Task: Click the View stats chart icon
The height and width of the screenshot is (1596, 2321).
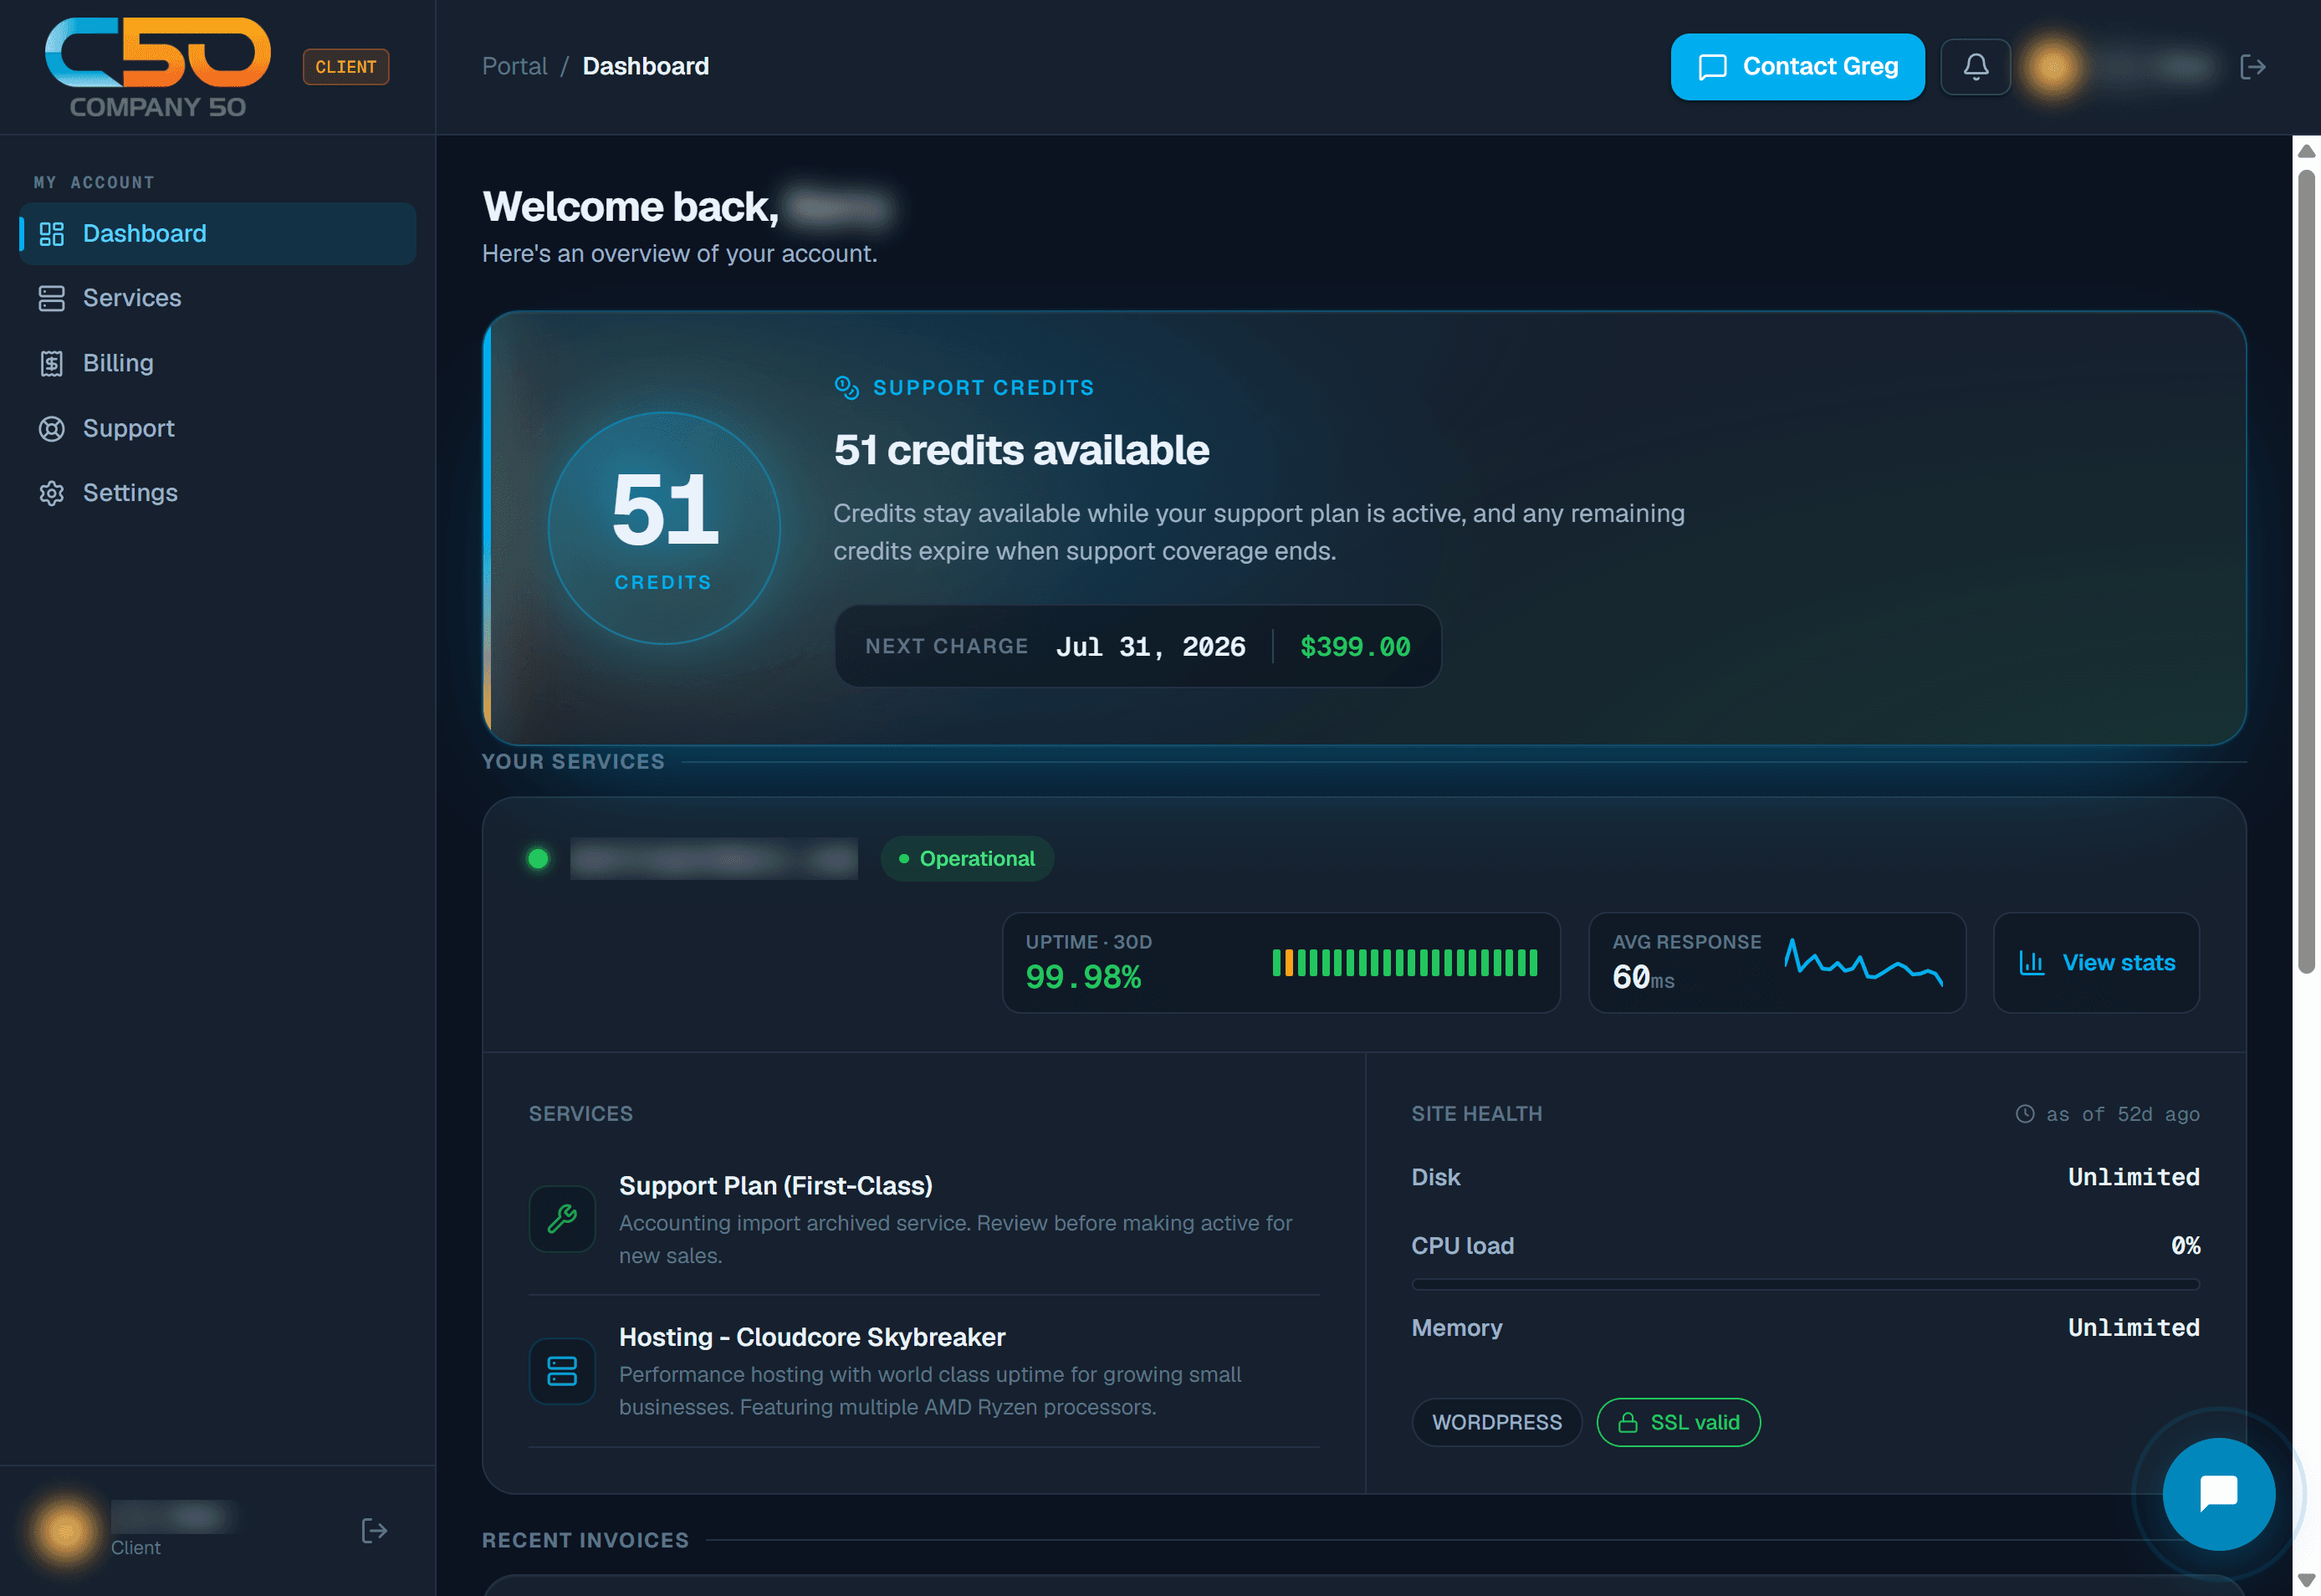Action: pos(2031,963)
